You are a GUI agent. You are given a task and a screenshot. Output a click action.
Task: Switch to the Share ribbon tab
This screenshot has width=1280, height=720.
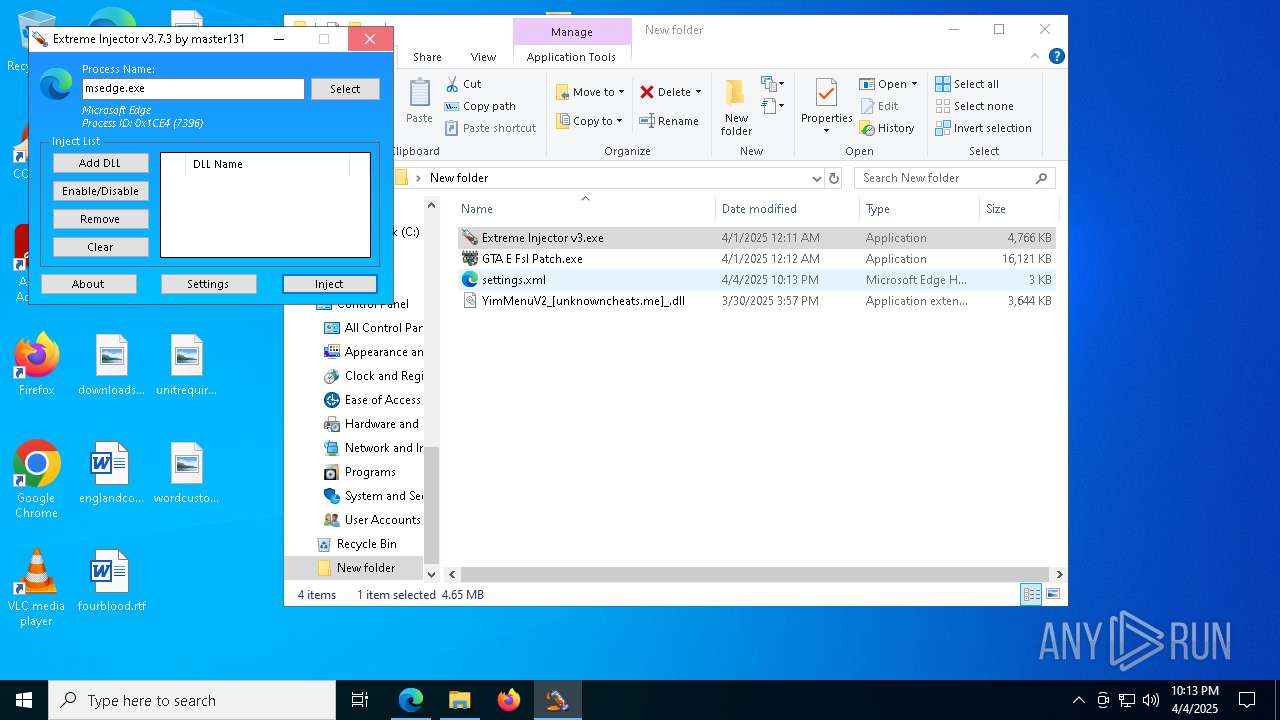(427, 57)
